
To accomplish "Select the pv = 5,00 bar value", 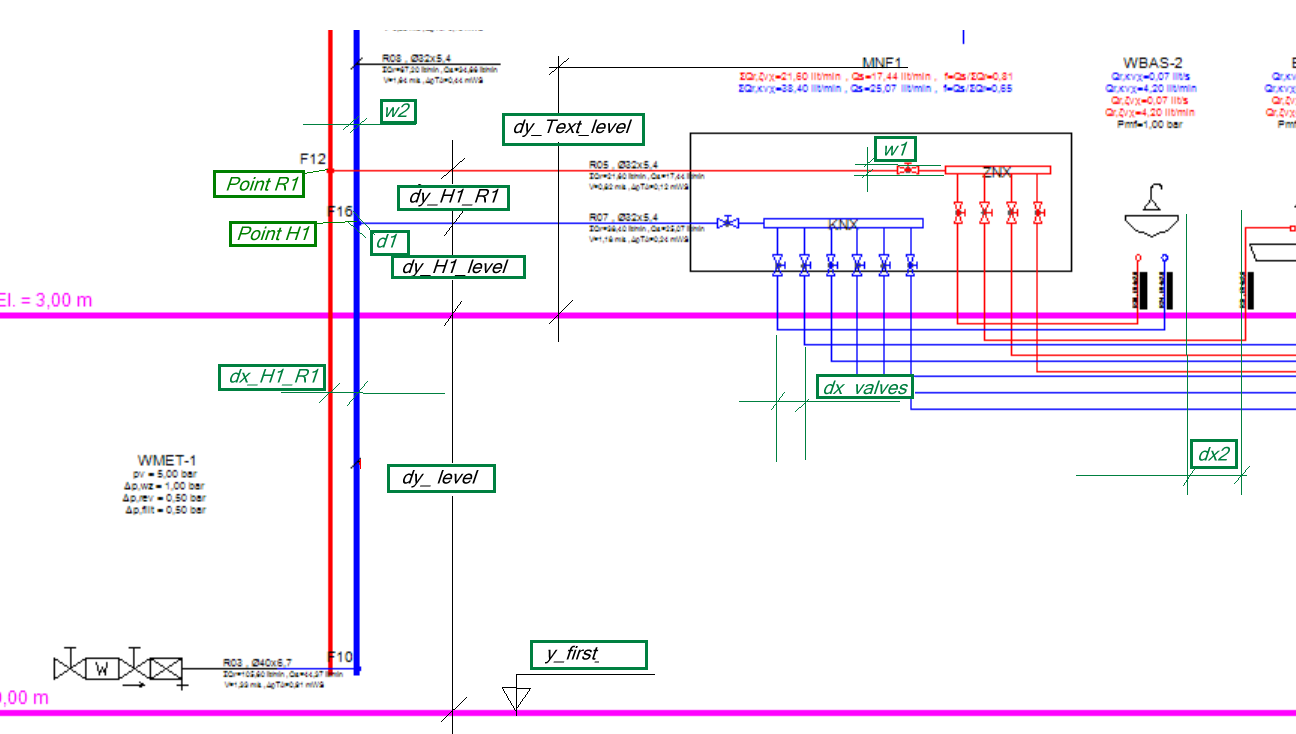I will coord(164,473).
